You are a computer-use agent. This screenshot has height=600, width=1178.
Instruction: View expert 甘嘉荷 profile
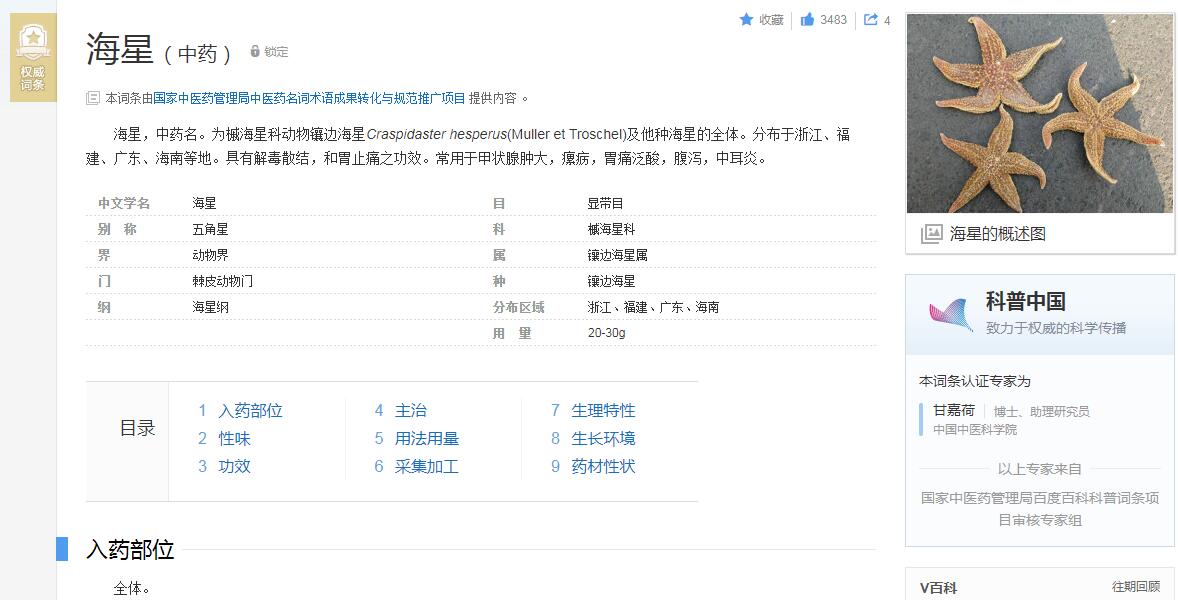coord(954,411)
